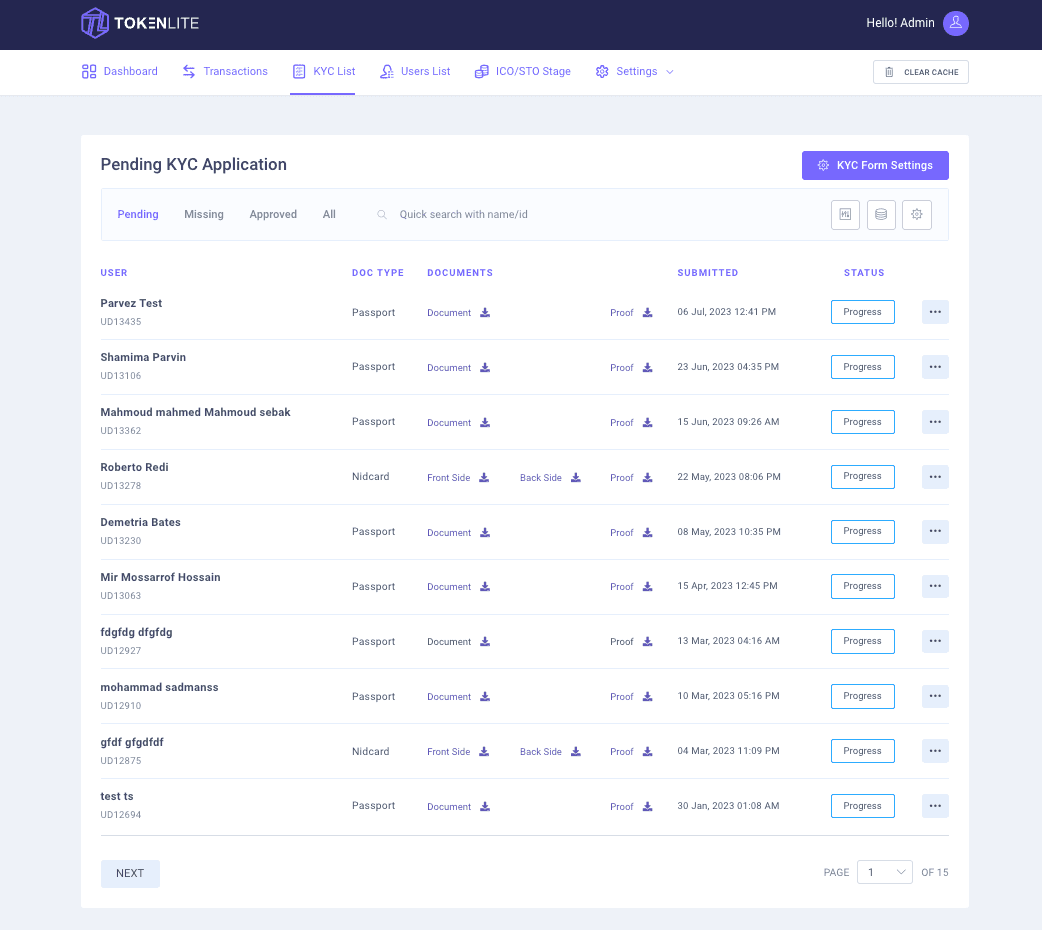Viewport: 1042px width, 930px height.
Task: Expand the Settings navigation dropdown
Action: click(x=635, y=72)
